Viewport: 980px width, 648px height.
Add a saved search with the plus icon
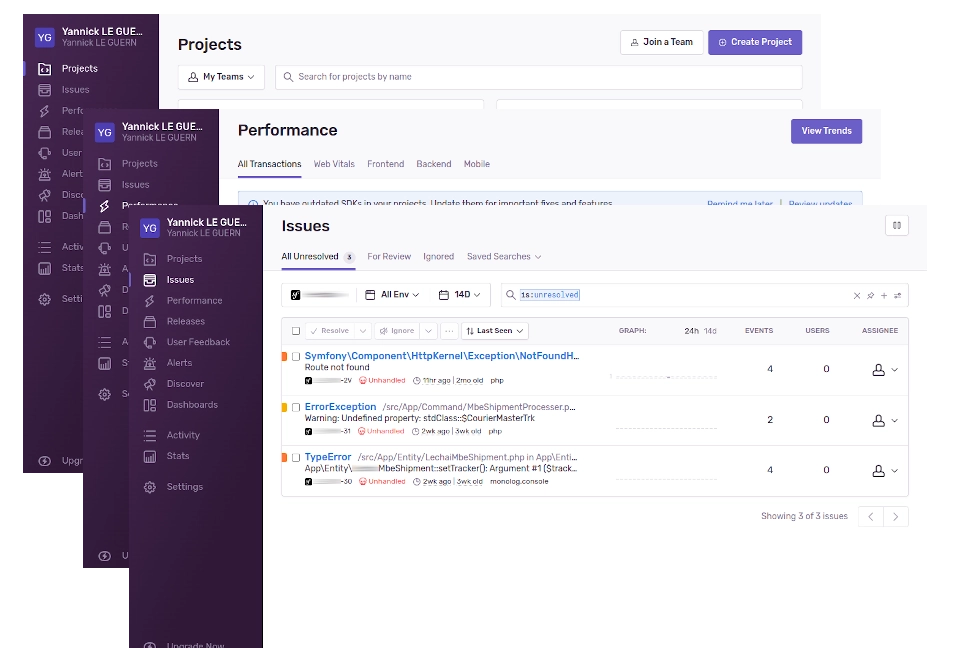(884, 296)
